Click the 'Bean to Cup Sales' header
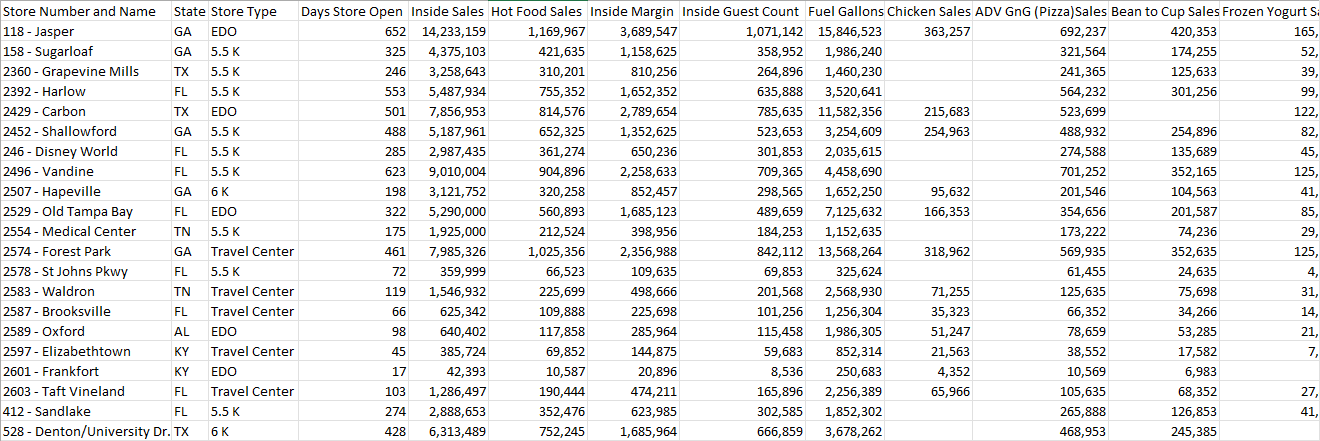Screen dimensions: 1320x441 point(1165,12)
